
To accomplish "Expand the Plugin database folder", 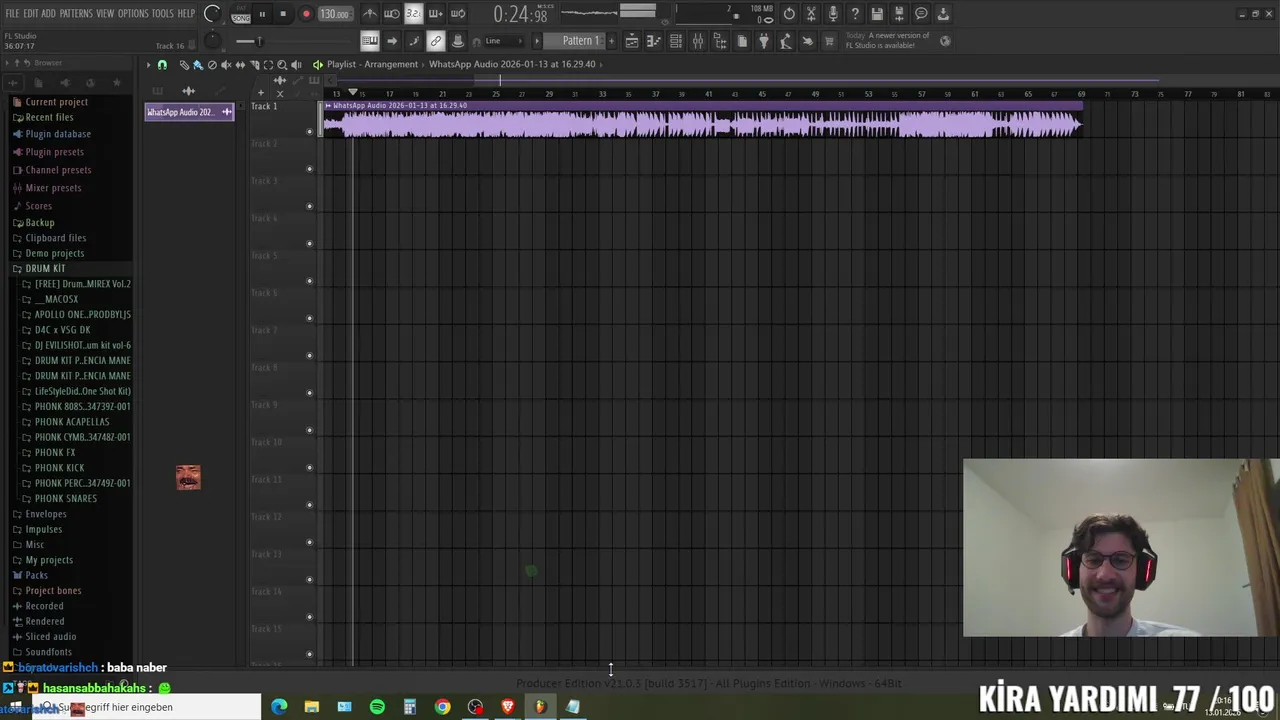I will point(58,134).
